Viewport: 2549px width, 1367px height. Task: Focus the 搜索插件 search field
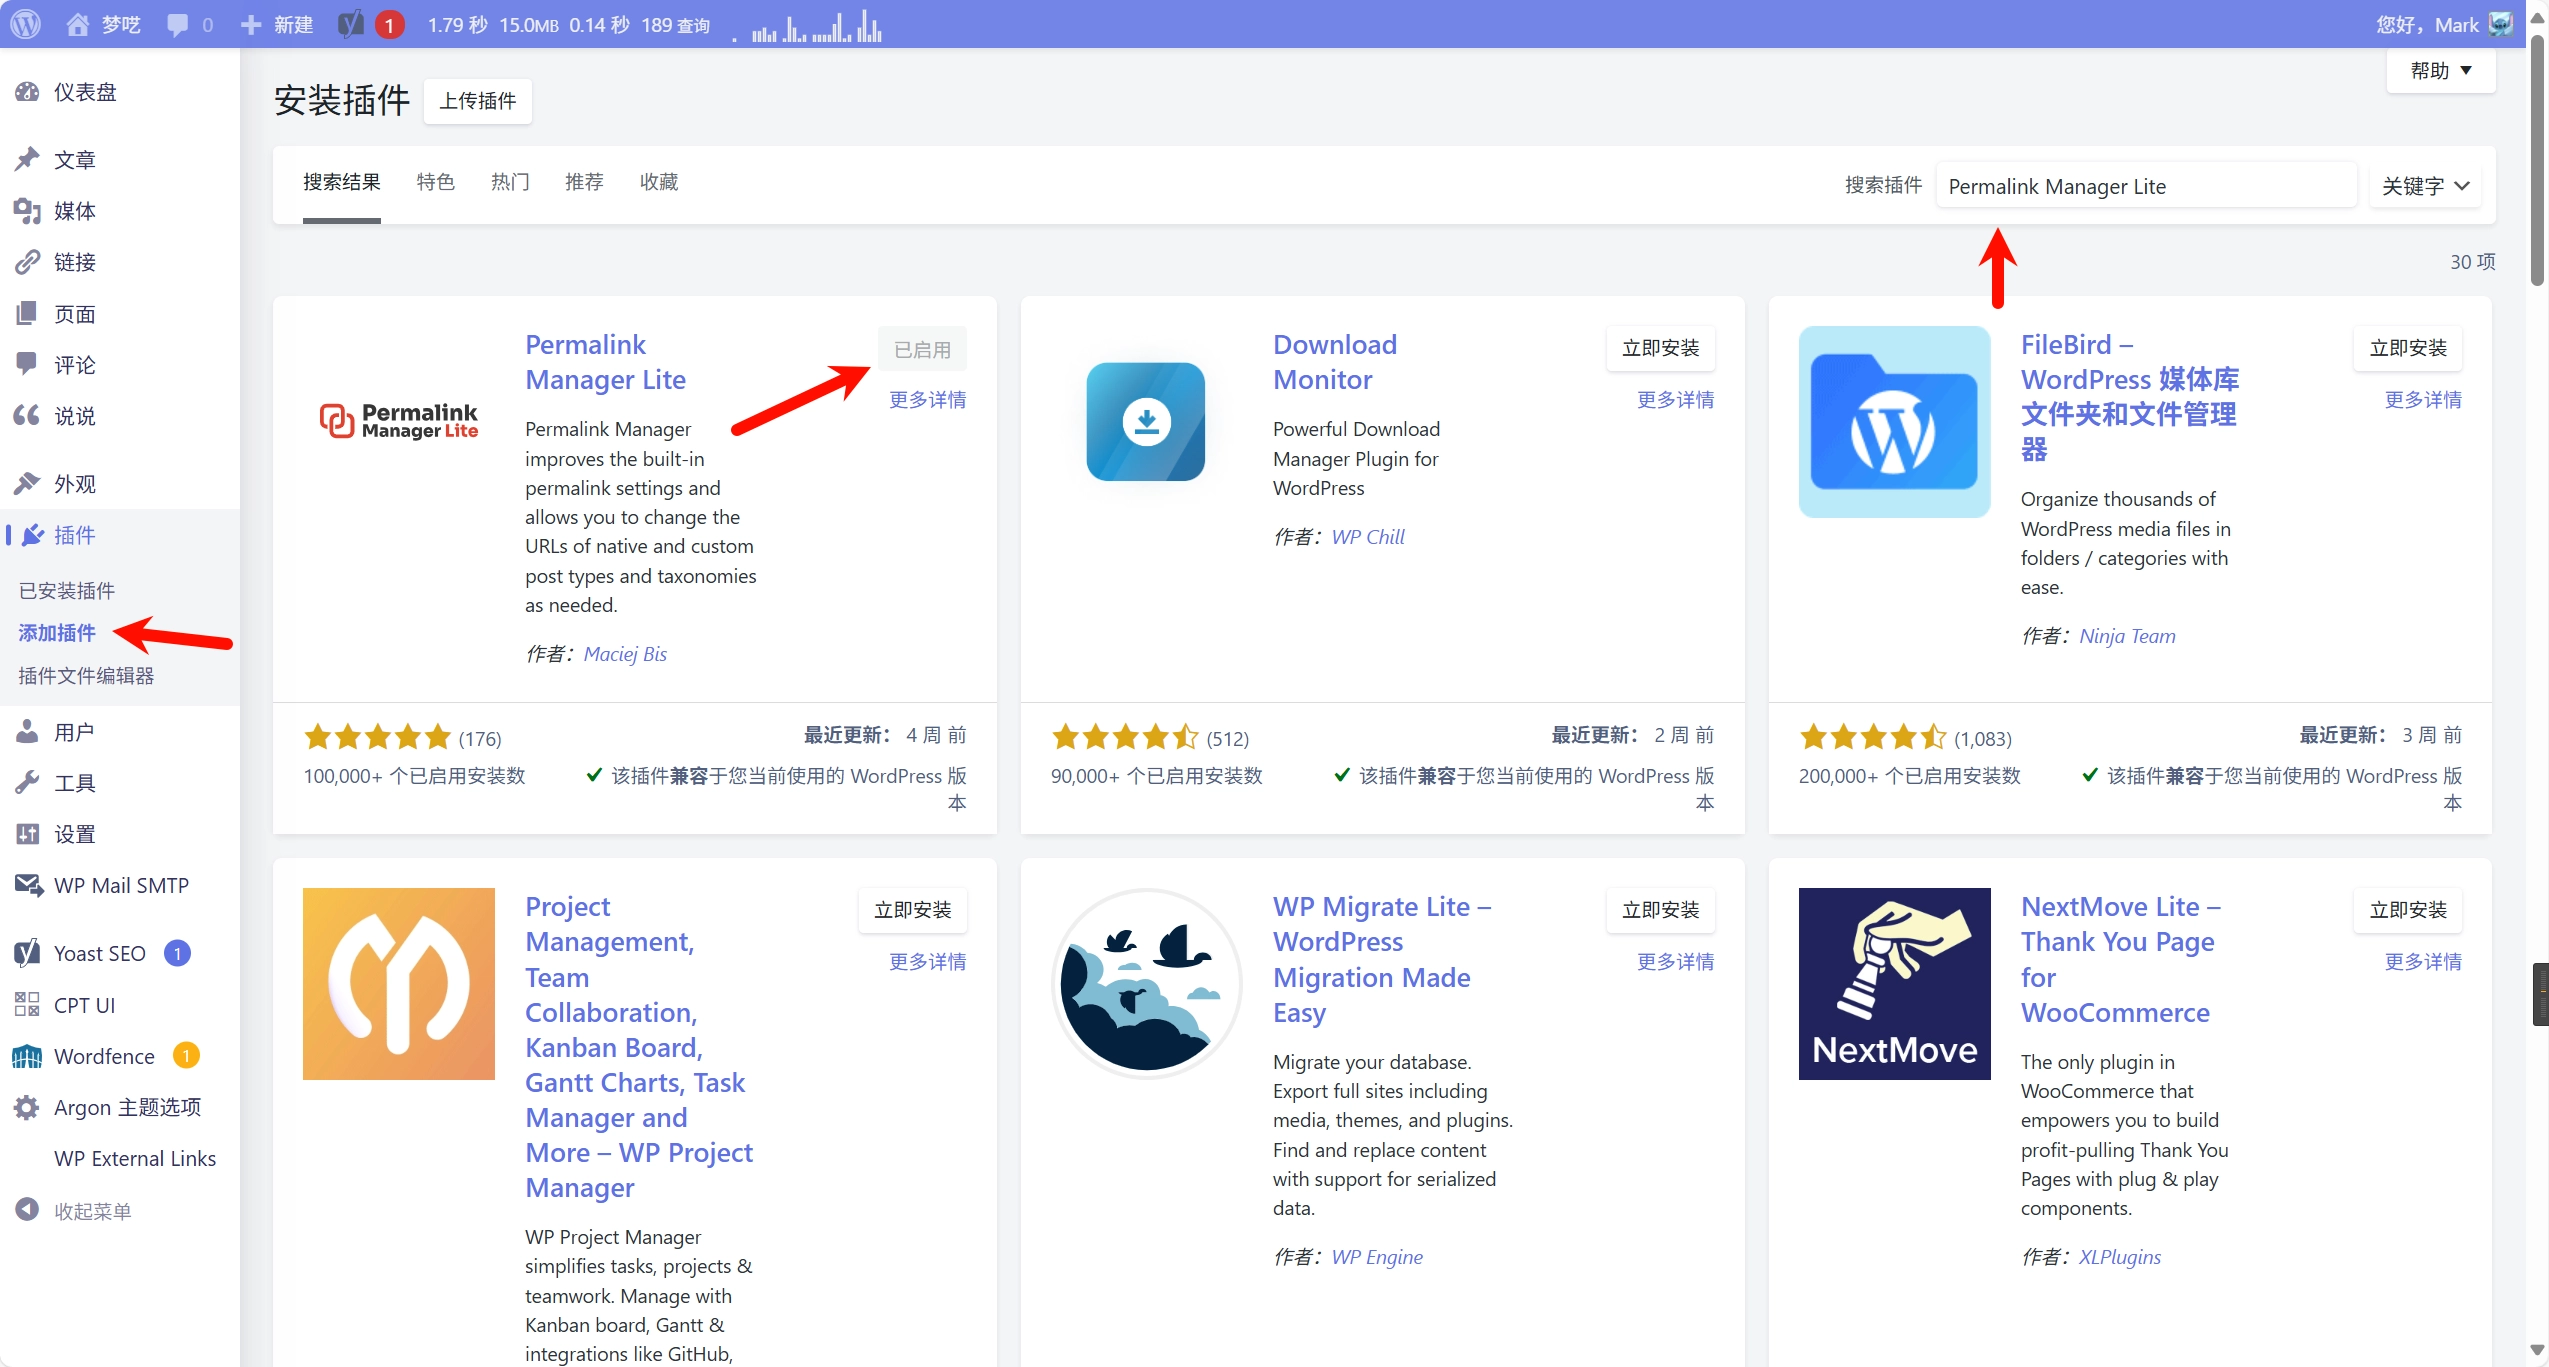[2146, 186]
